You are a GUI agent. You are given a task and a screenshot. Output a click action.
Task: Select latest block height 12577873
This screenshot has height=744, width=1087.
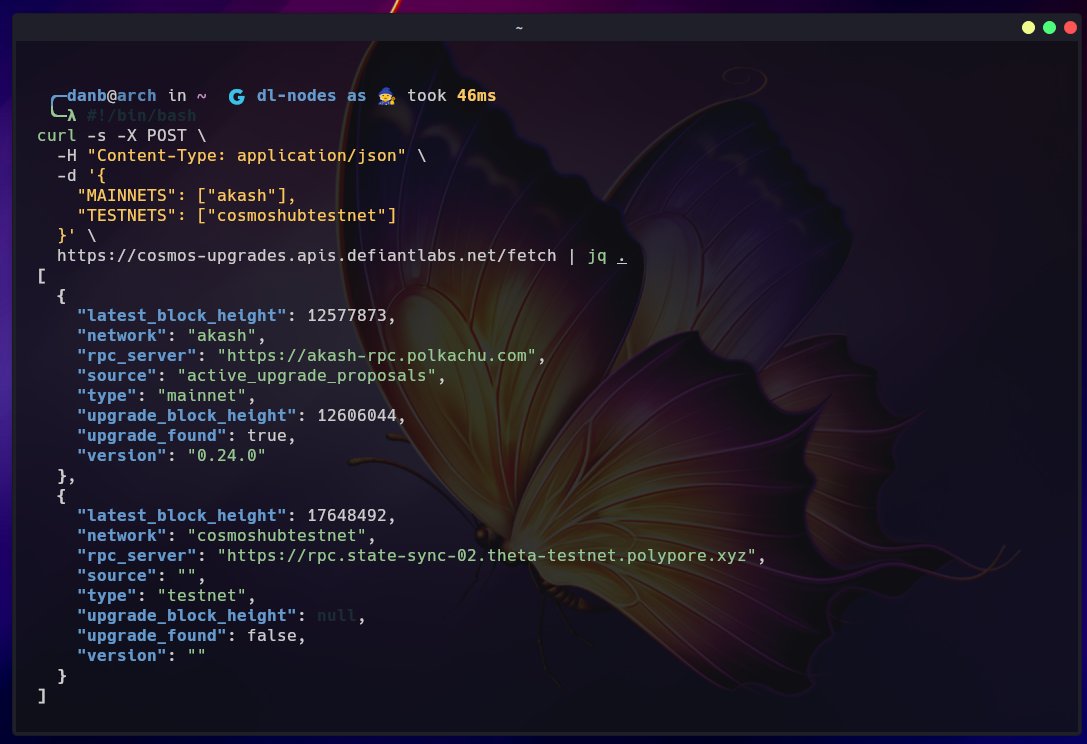click(347, 315)
